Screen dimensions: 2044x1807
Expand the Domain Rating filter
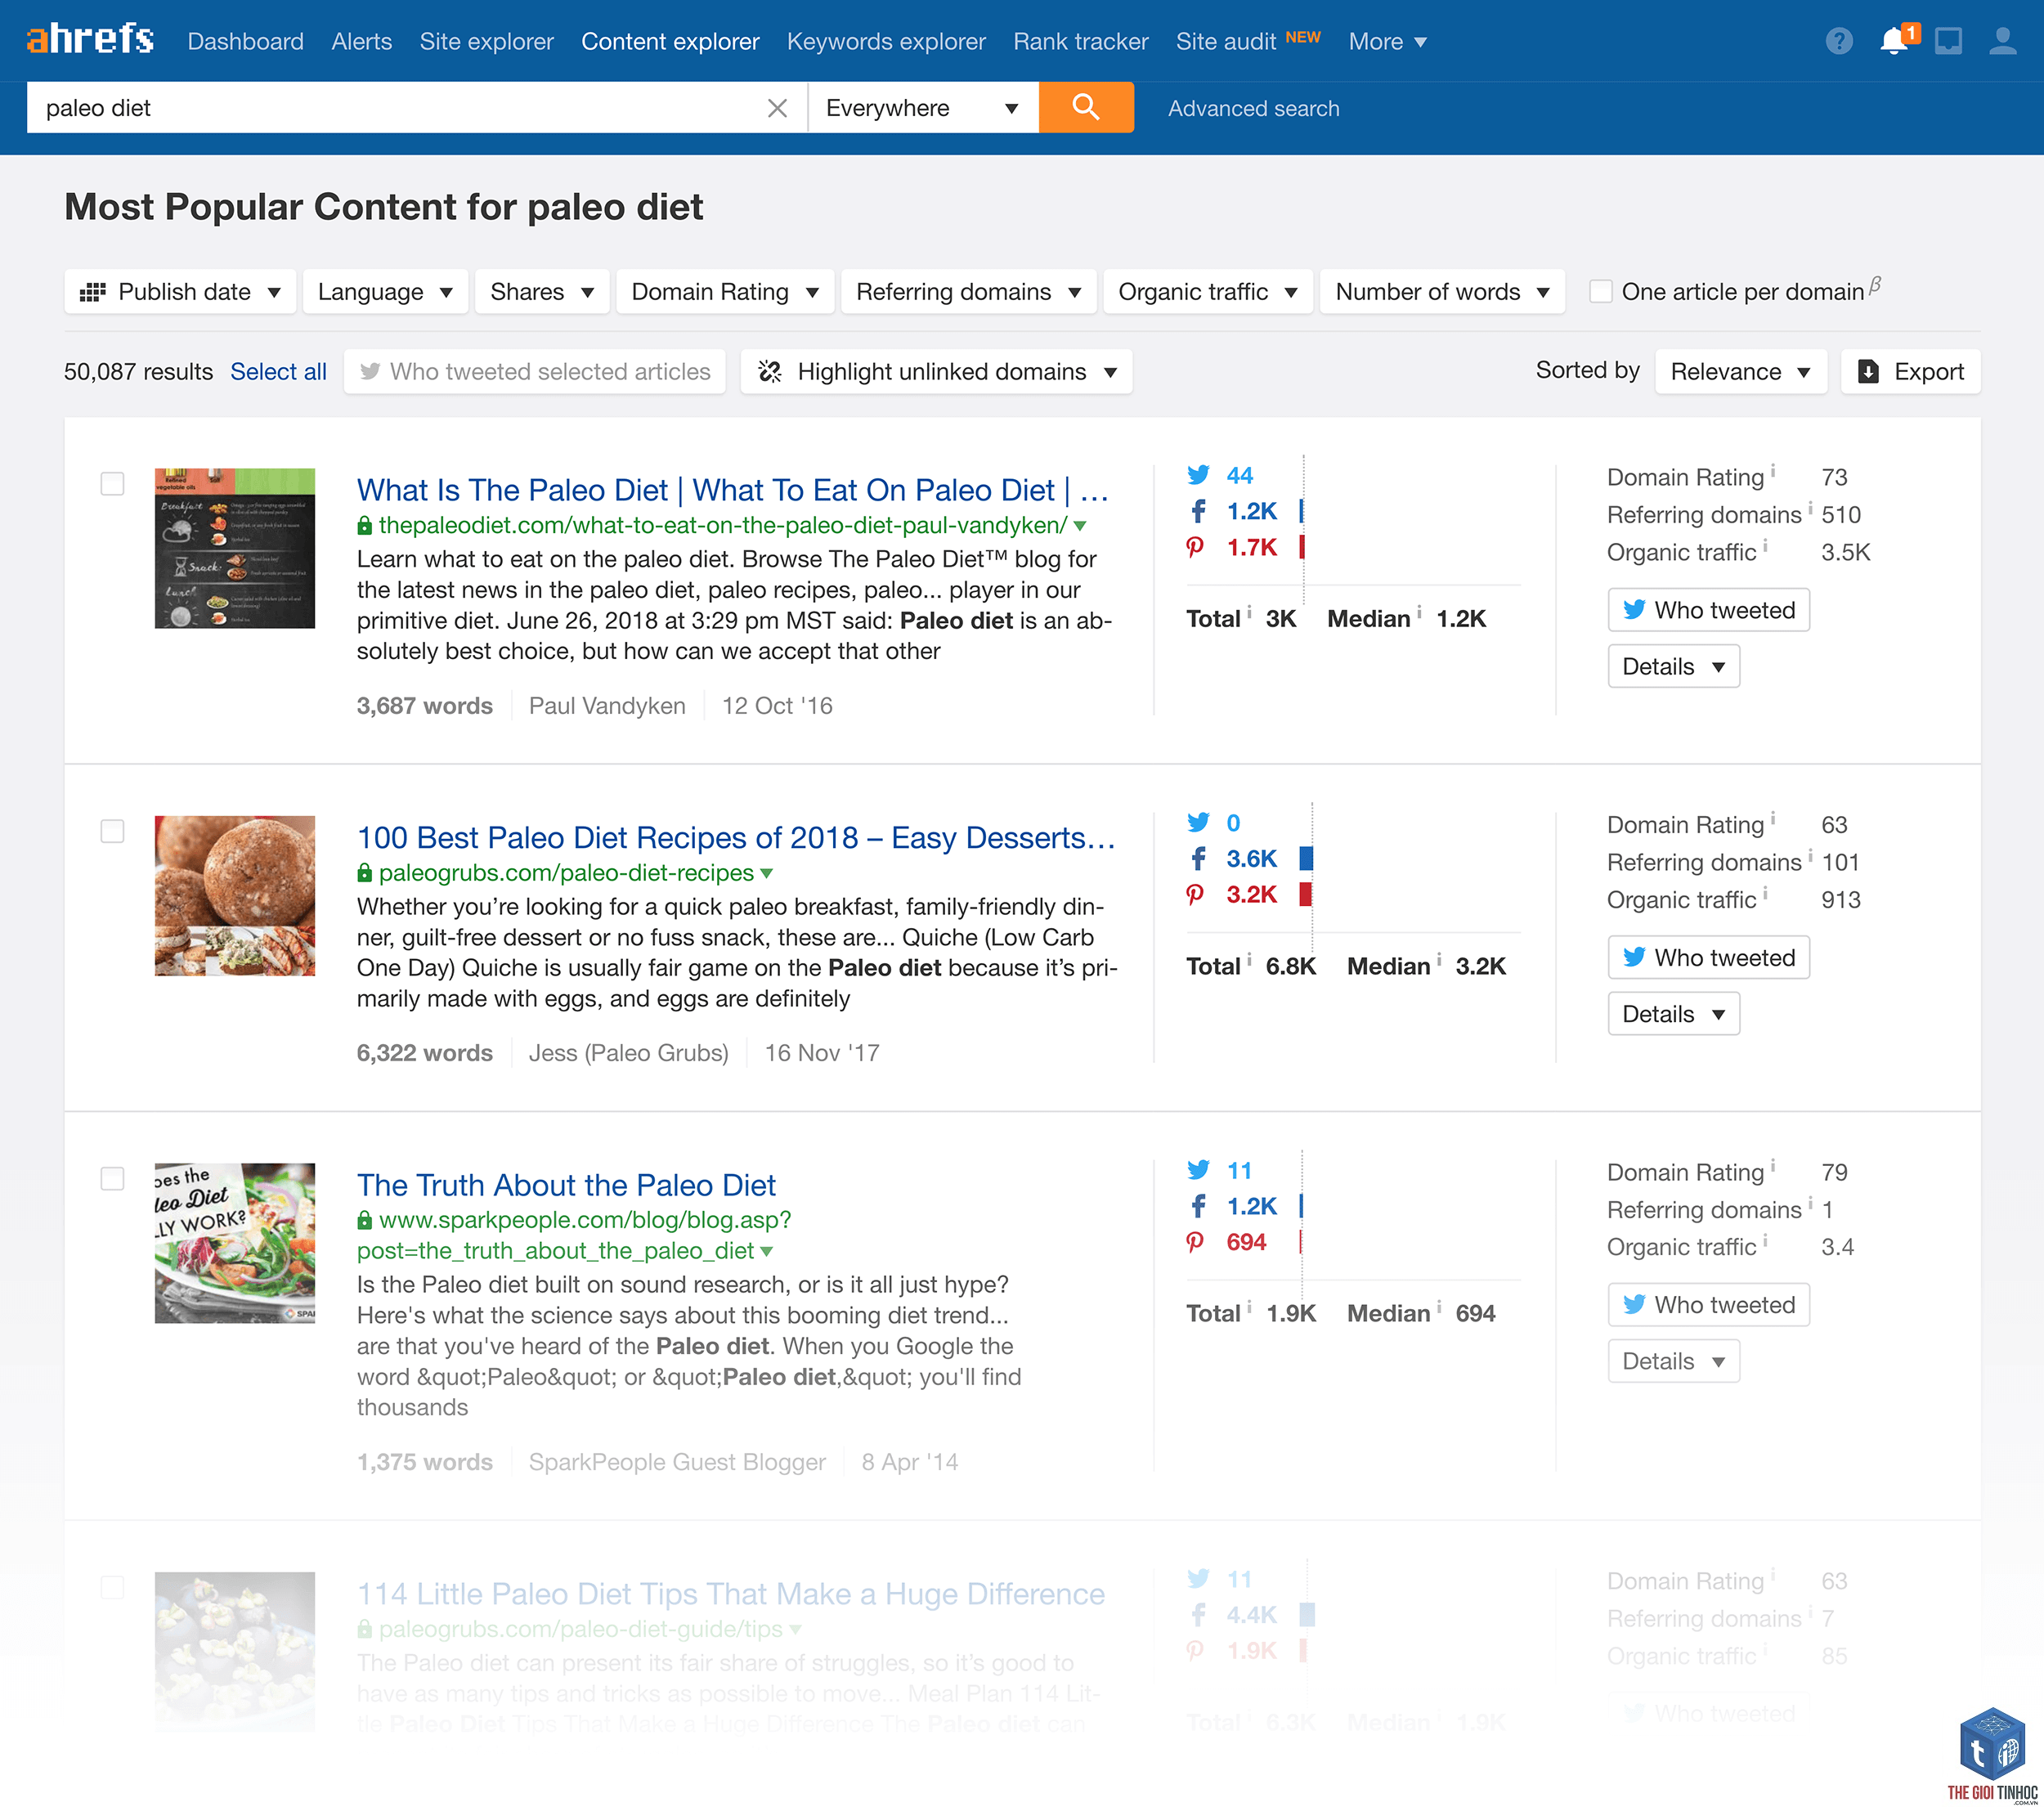(725, 292)
